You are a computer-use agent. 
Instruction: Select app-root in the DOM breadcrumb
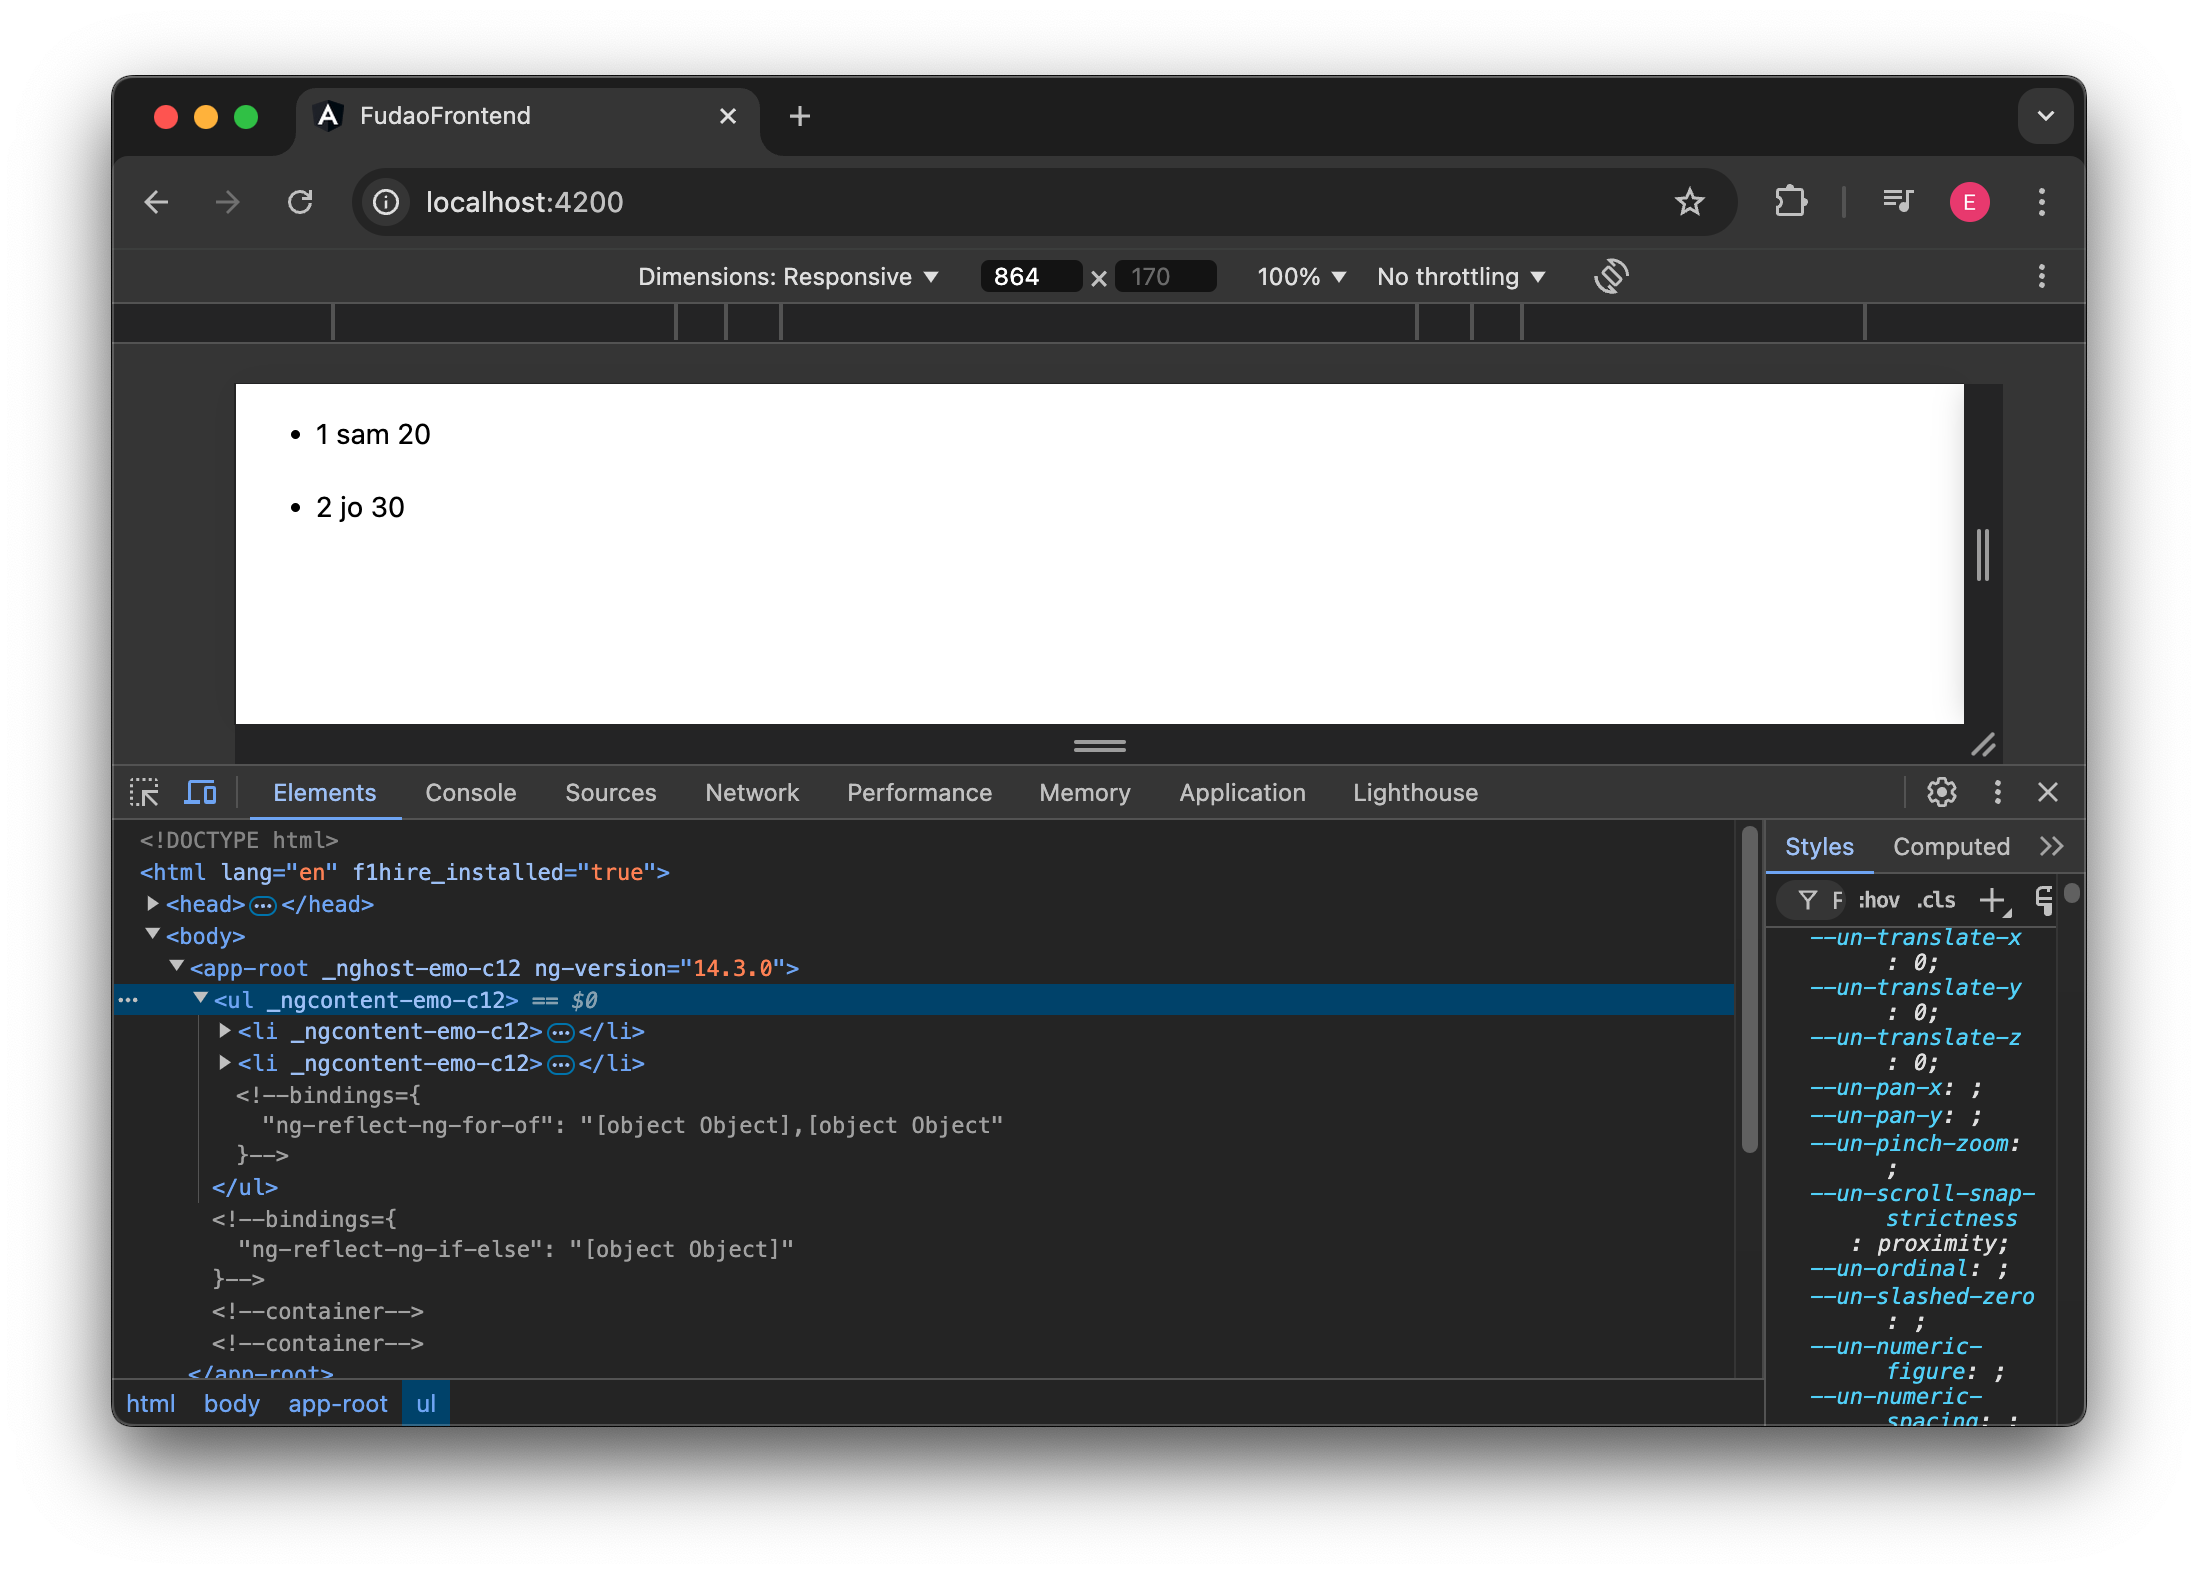pos(337,1403)
